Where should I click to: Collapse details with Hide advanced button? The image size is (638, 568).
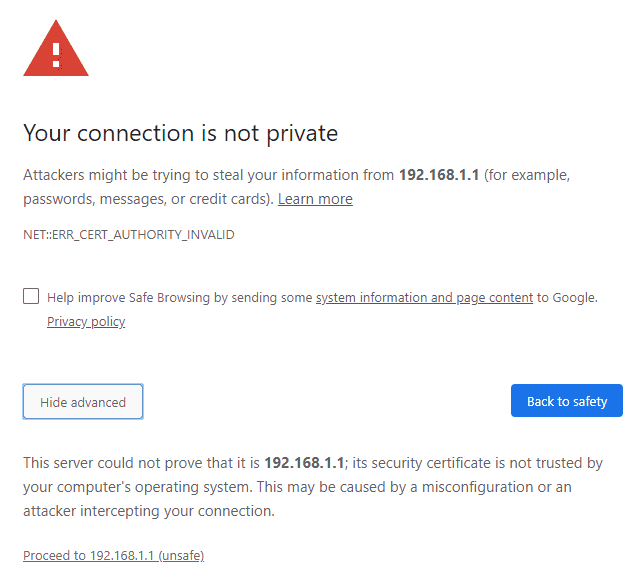(x=83, y=402)
